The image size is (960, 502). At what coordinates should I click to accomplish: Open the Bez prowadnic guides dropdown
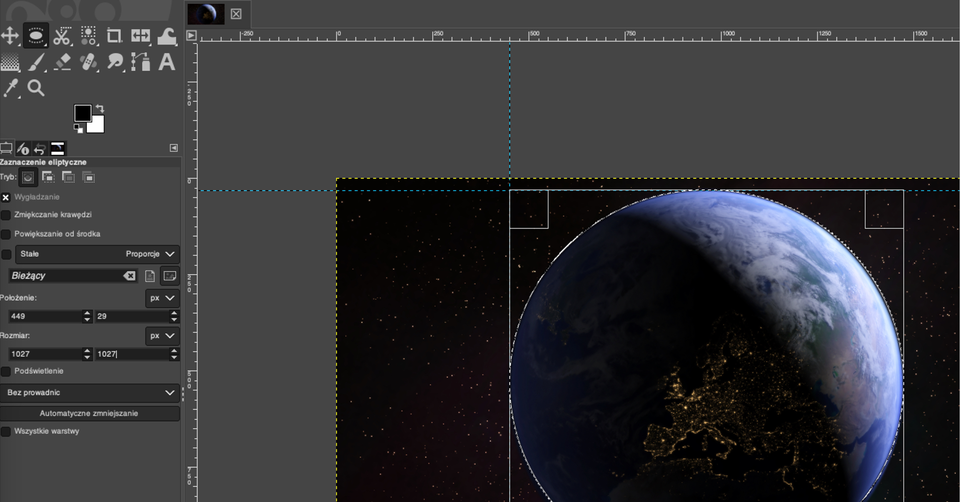click(x=91, y=393)
